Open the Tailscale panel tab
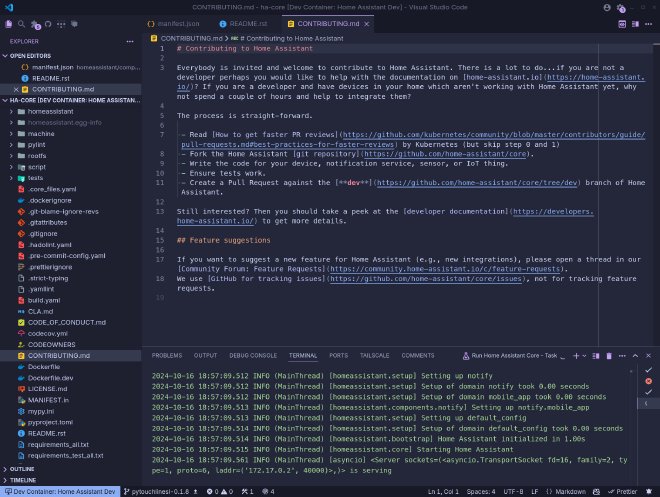Image resolution: width=660 pixels, height=497 pixels. pyautogui.click(x=374, y=356)
